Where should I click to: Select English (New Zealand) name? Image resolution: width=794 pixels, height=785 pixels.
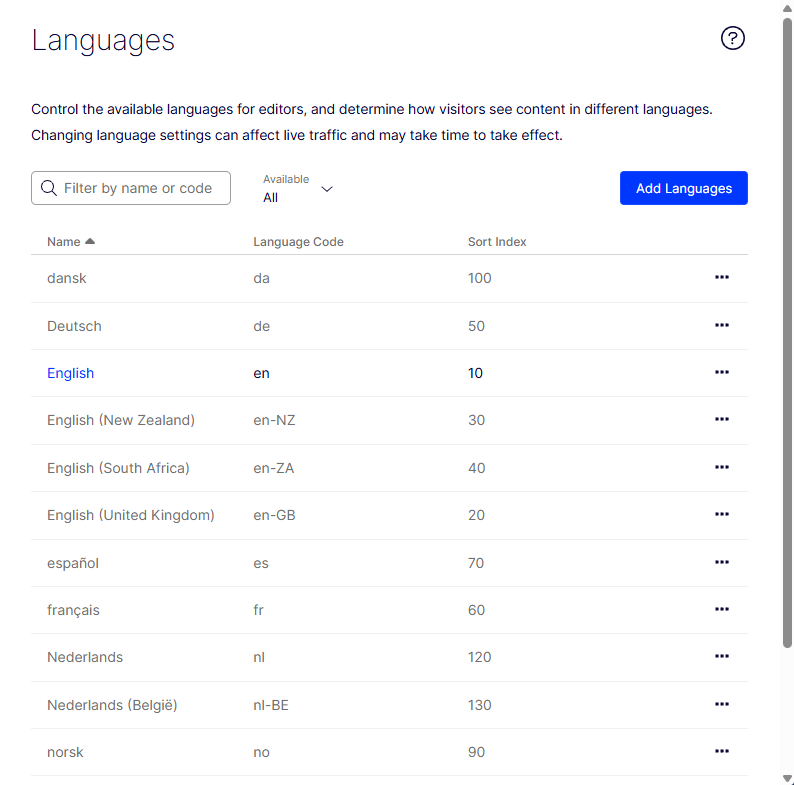pyautogui.click(x=121, y=420)
